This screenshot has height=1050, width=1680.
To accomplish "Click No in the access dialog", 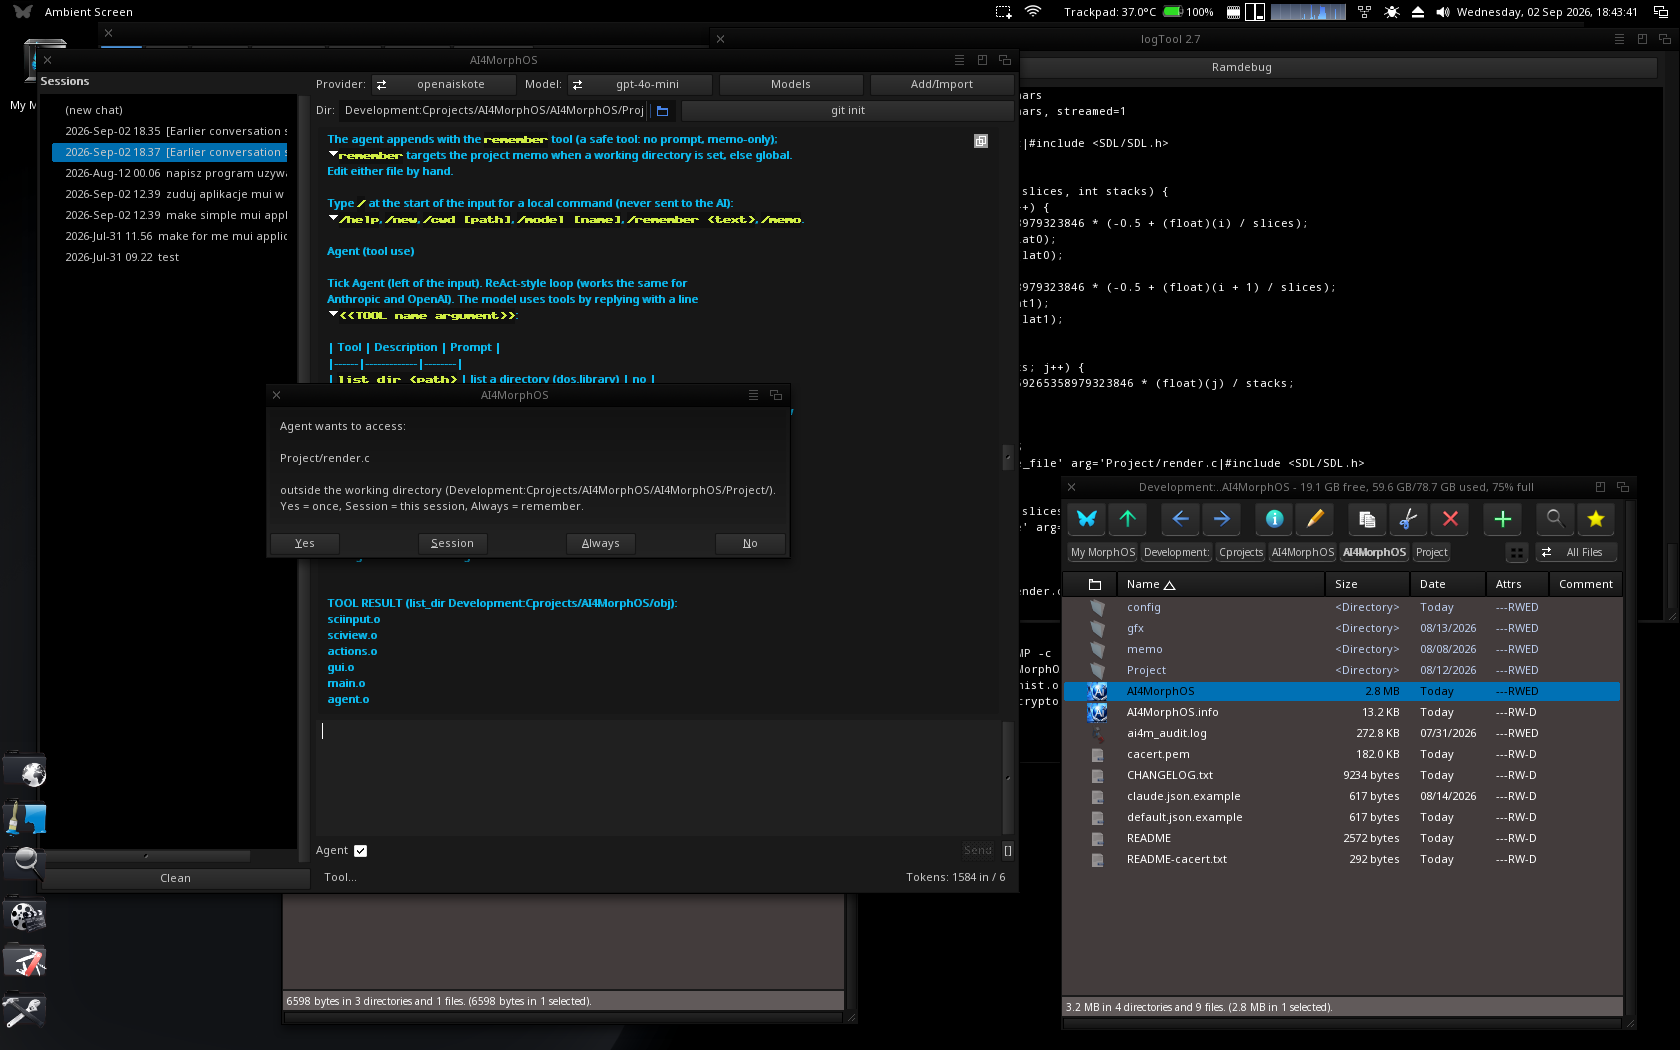I will point(750,543).
